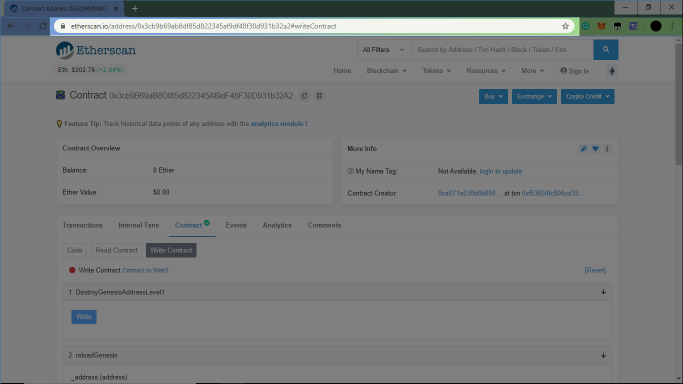Image resolution: width=683 pixels, height=384 pixels.
Task: Open the Exchange dropdown
Action: (534, 96)
